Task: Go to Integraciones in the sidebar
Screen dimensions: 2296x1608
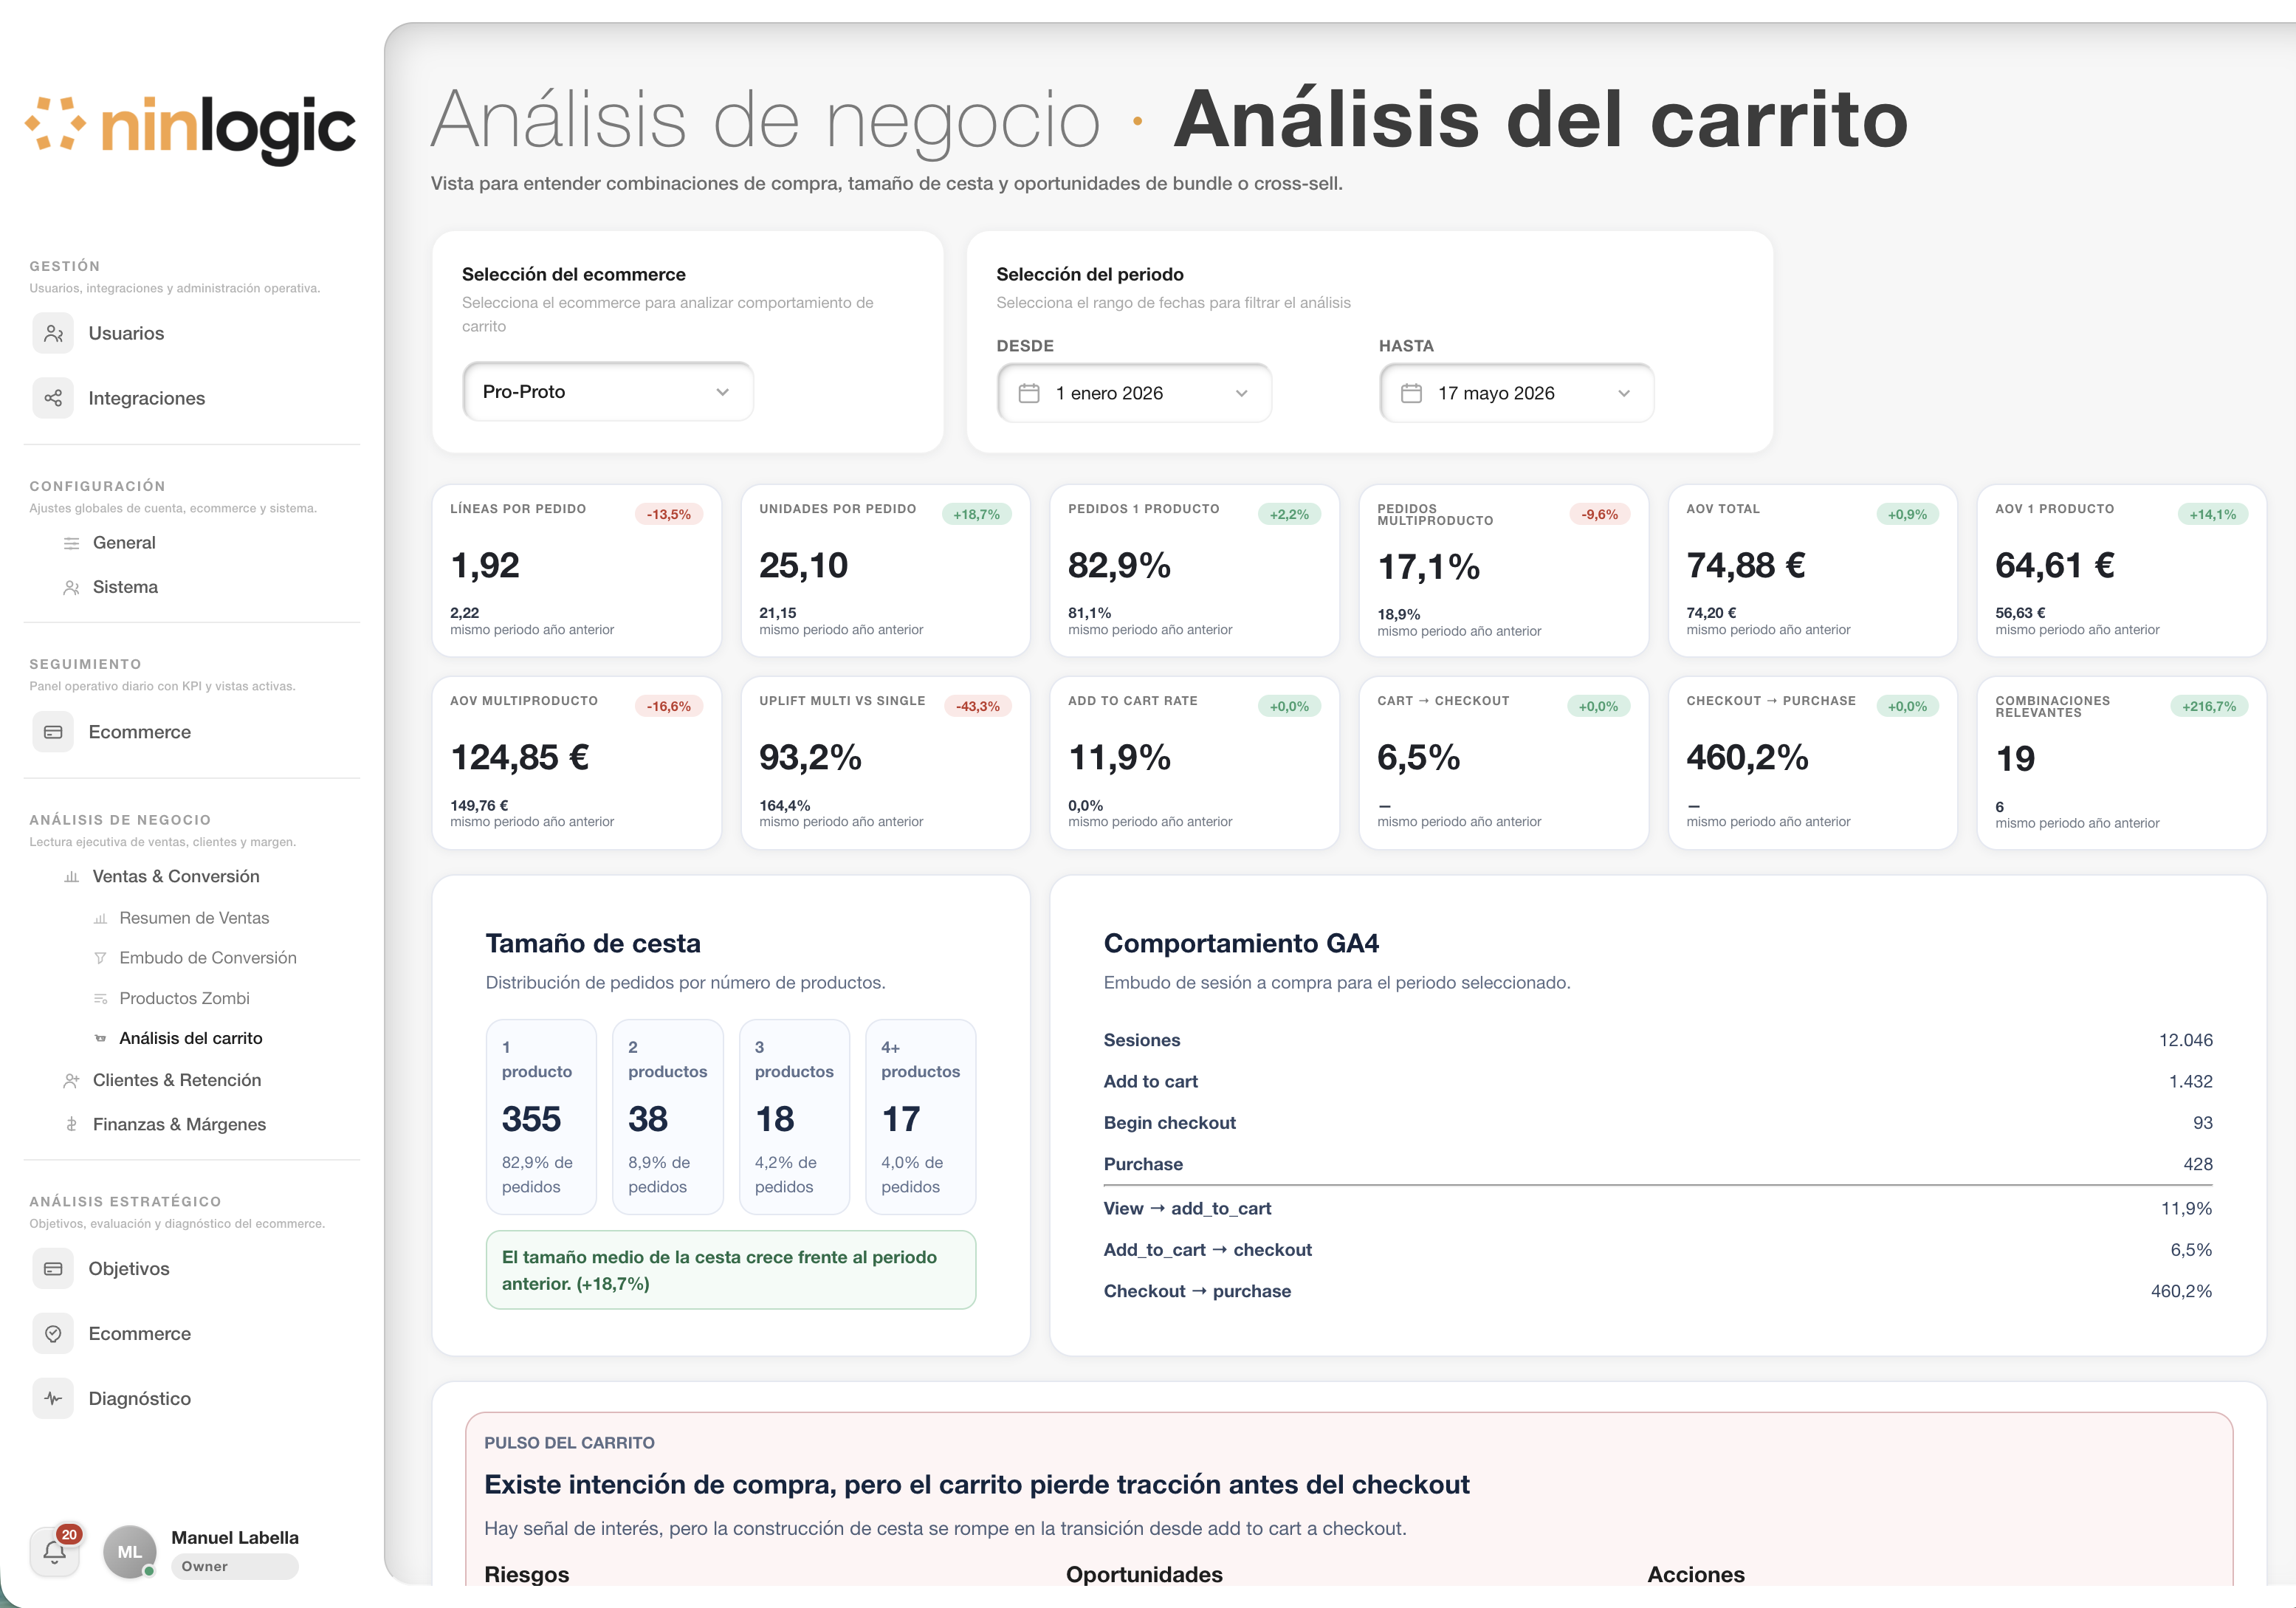Action: [x=146, y=398]
